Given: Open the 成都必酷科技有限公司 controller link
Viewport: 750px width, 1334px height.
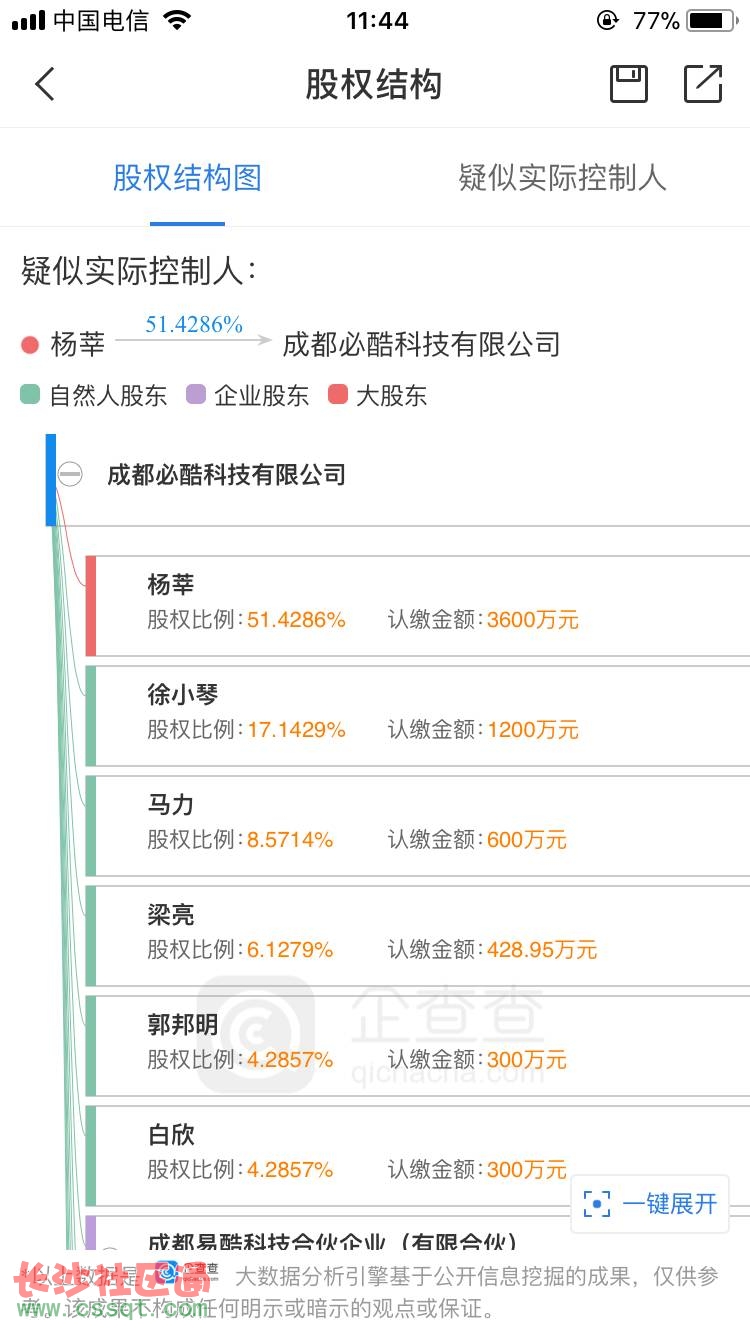Looking at the screenshot, I should (x=421, y=345).
